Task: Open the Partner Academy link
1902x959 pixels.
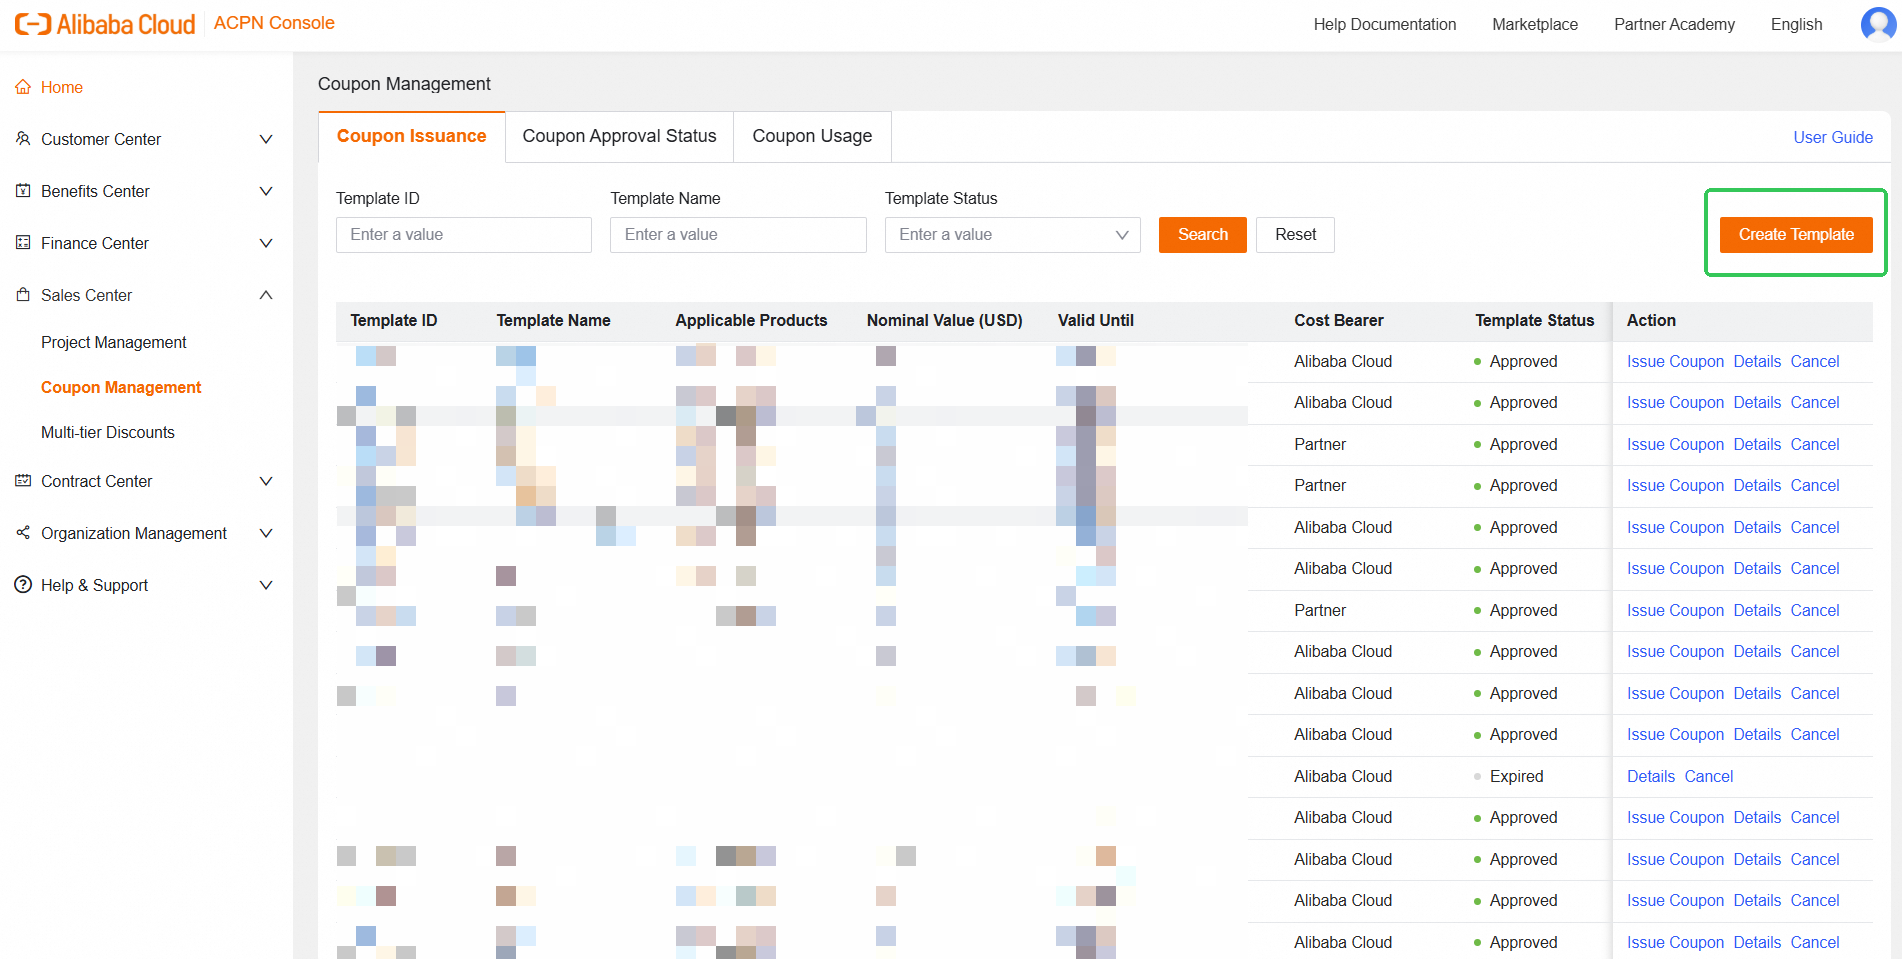Action: 1674,24
